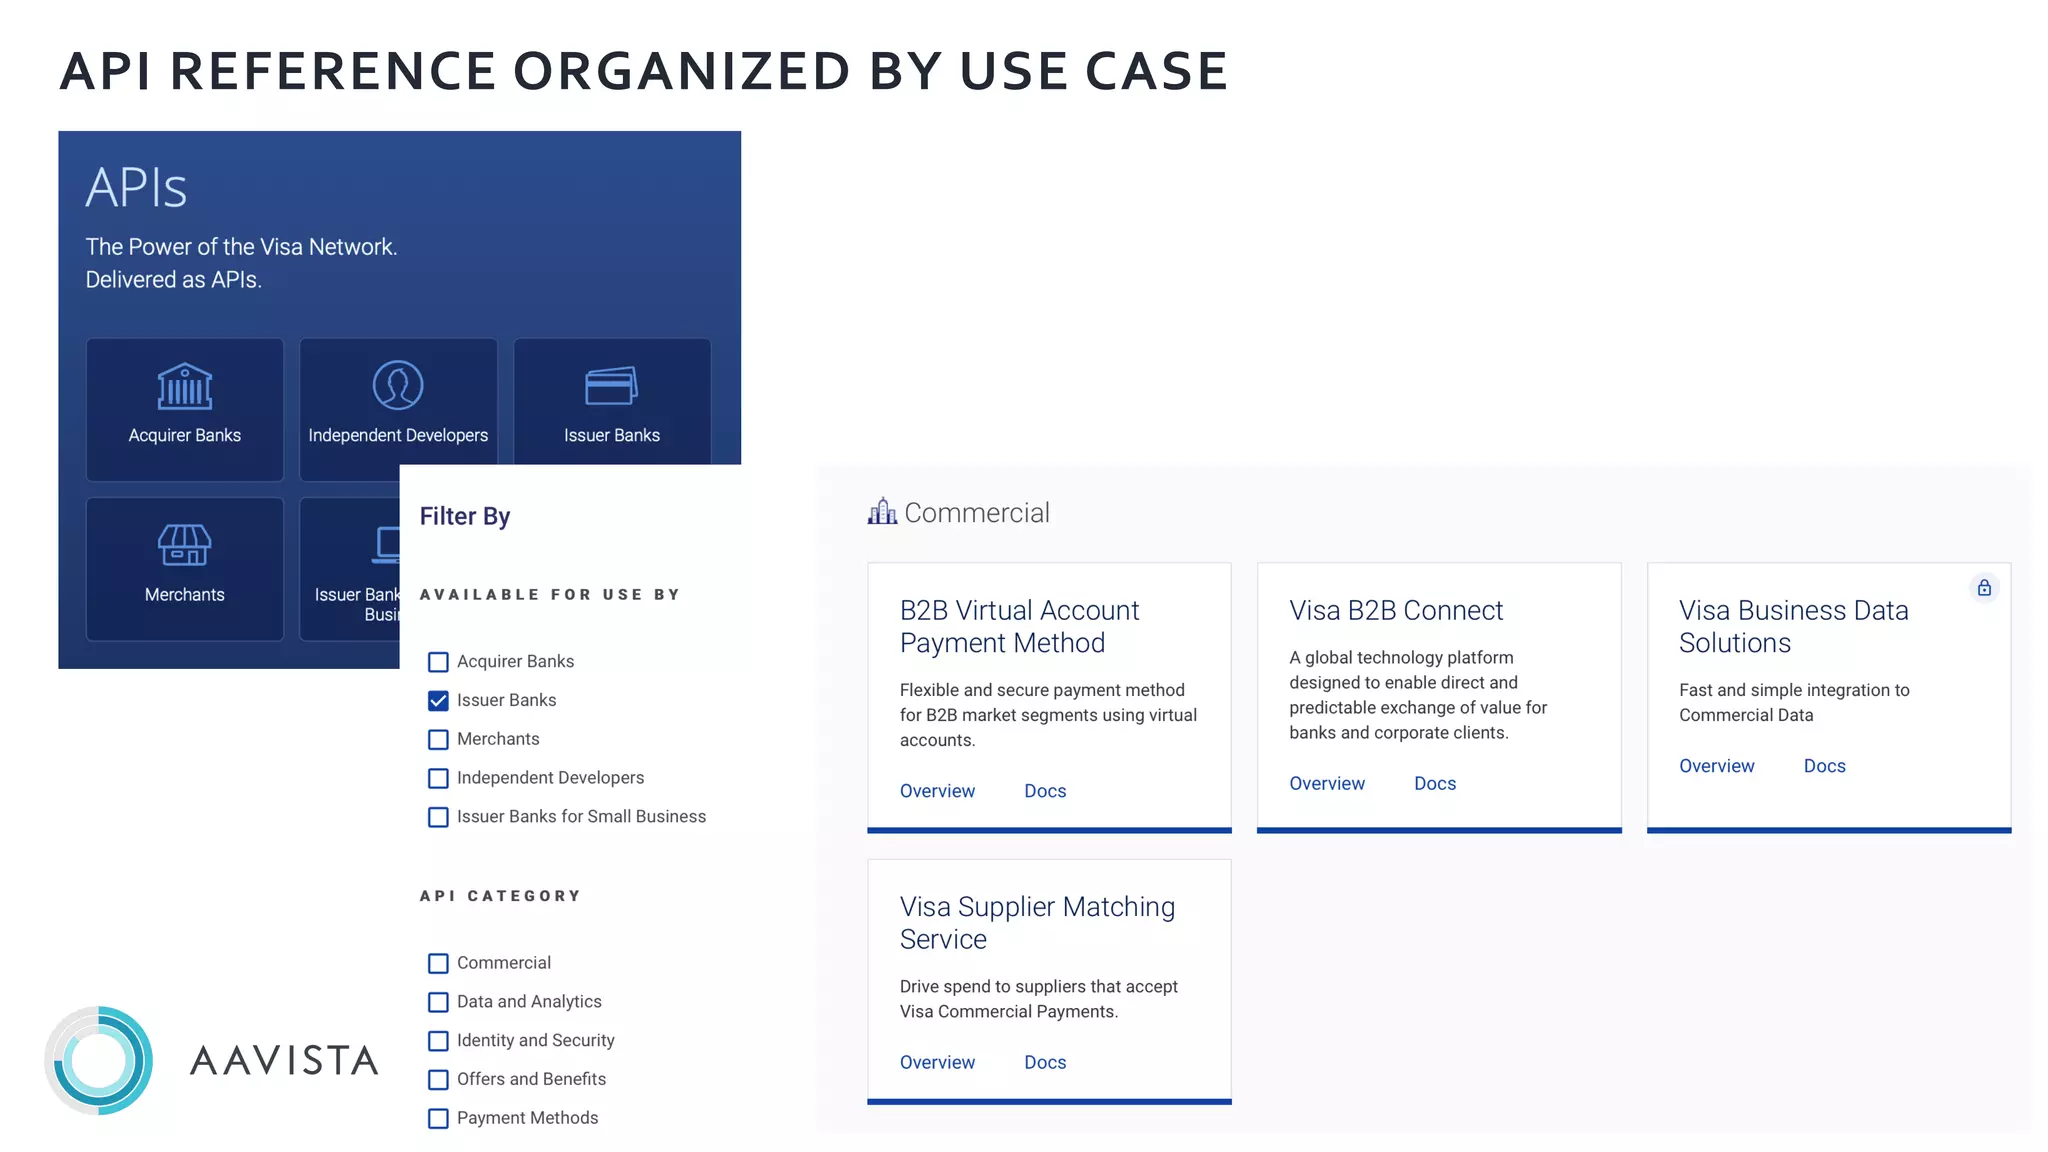Open Overview for Visa Business Data Solutions
2048x1152 pixels.
click(1716, 766)
